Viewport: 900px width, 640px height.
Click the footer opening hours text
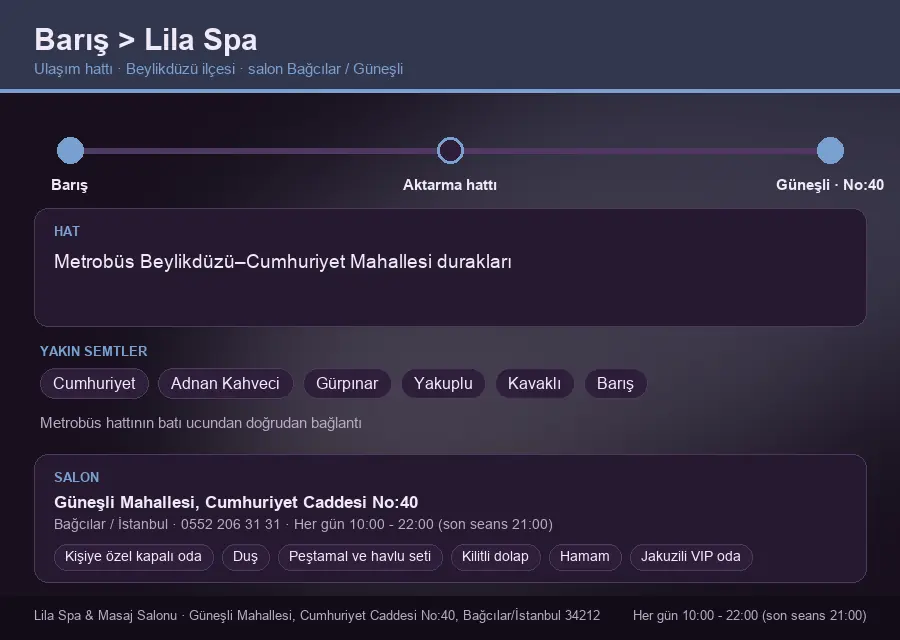(x=750, y=615)
